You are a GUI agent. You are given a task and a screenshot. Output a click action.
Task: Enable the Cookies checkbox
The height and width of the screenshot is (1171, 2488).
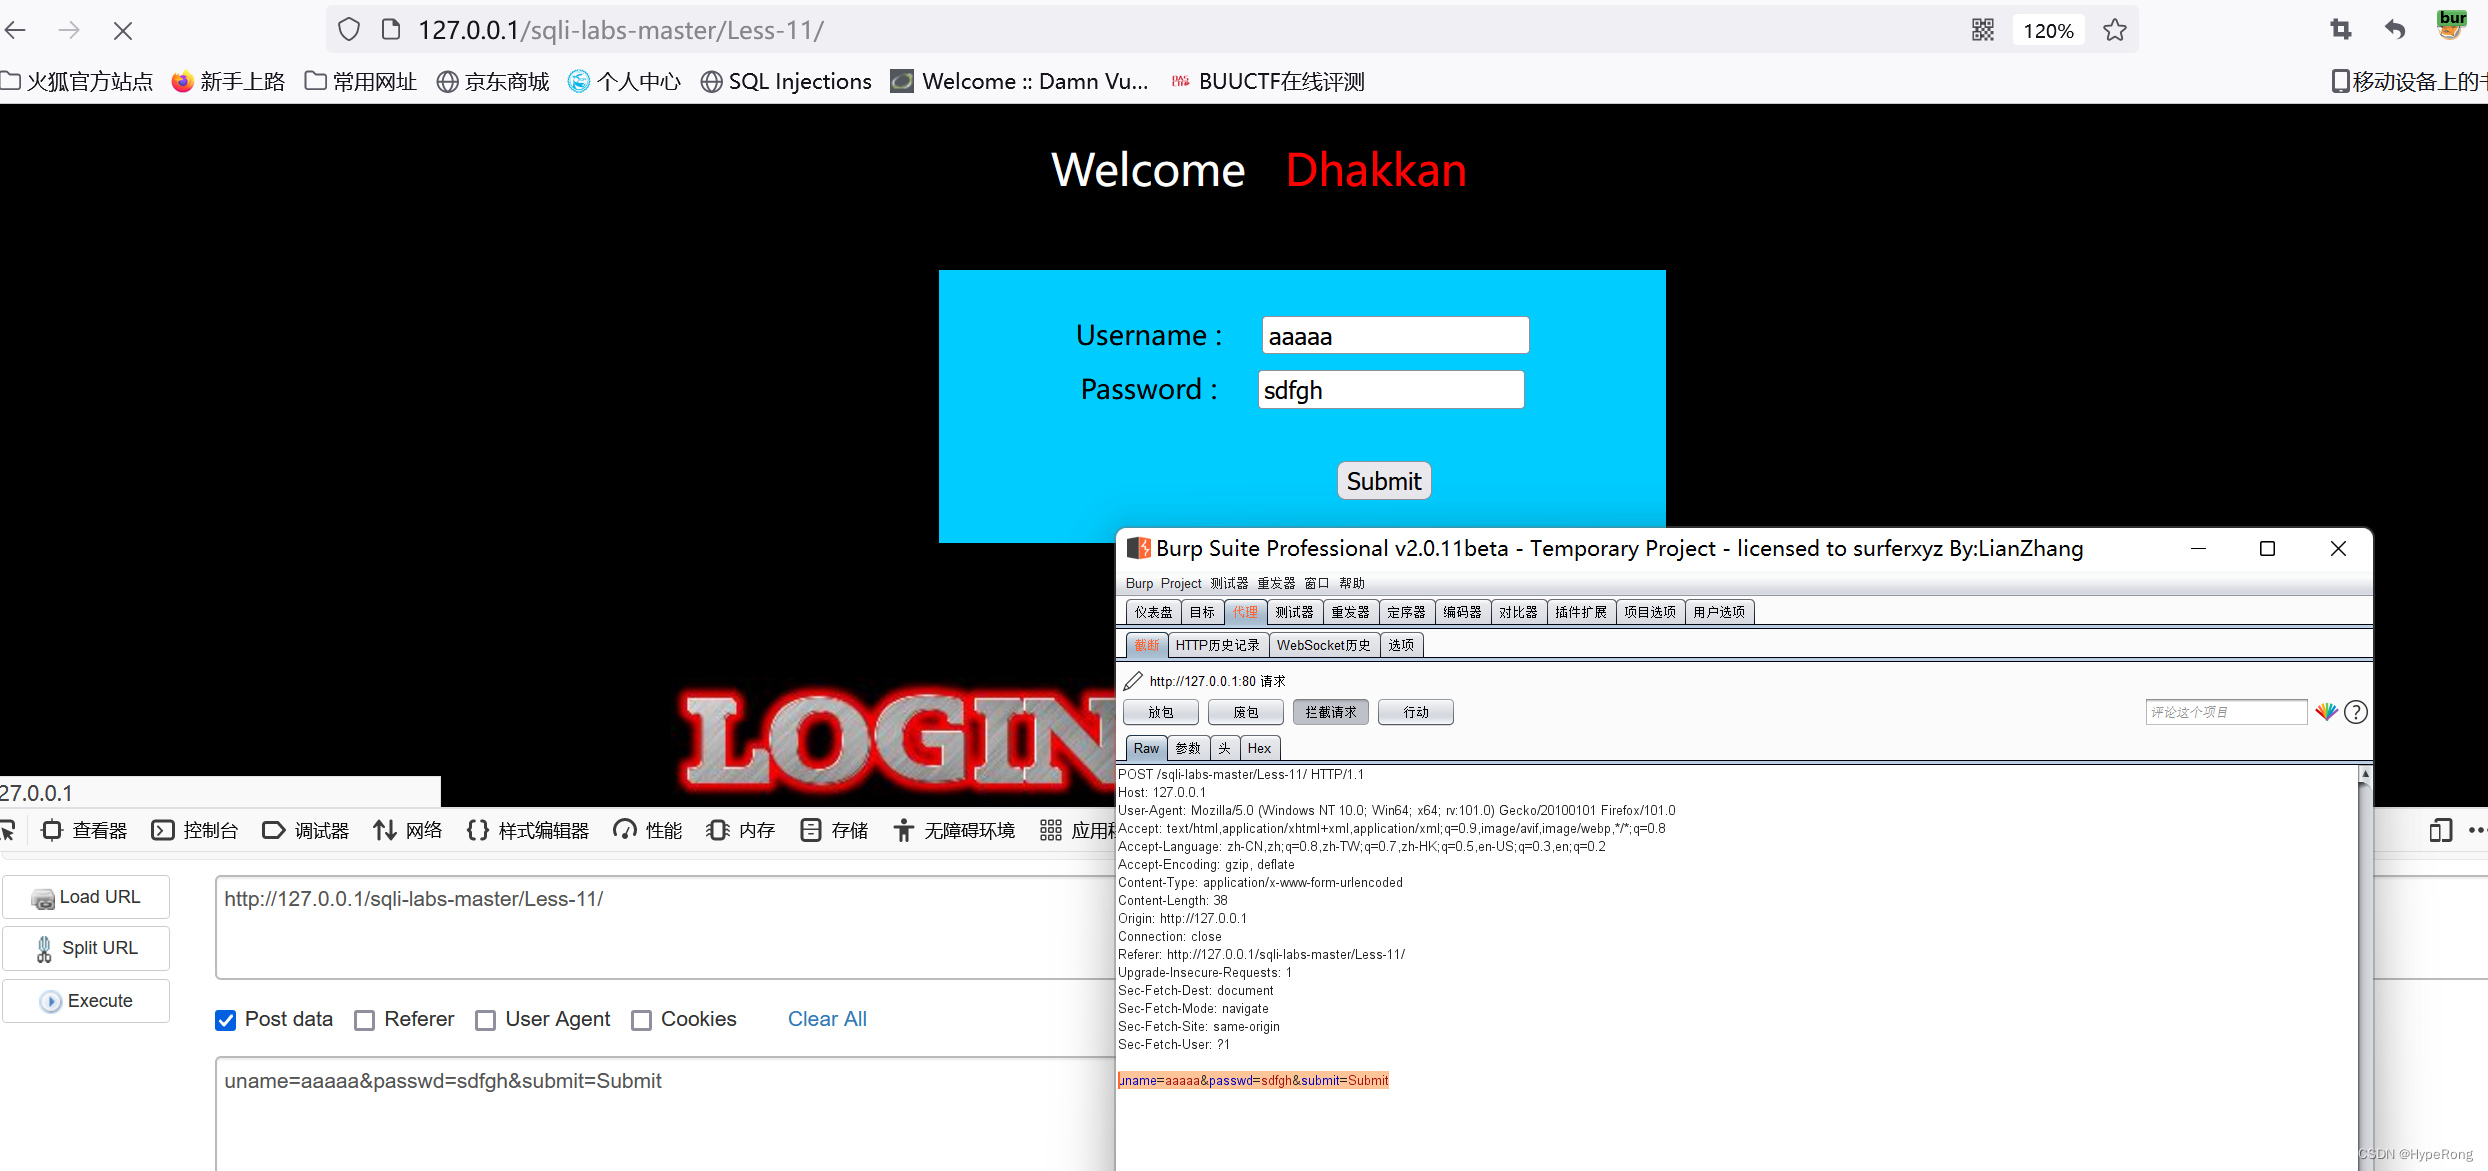pyautogui.click(x=642, y=1020)
